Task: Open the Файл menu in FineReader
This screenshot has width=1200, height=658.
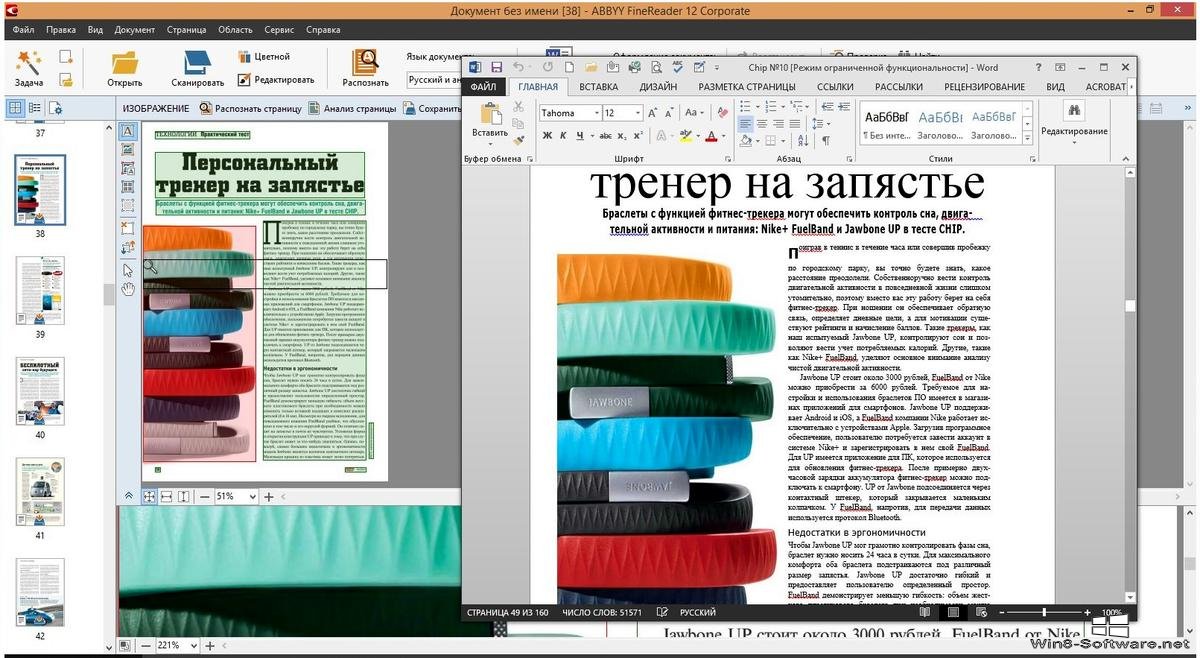Action: [23, 30]
